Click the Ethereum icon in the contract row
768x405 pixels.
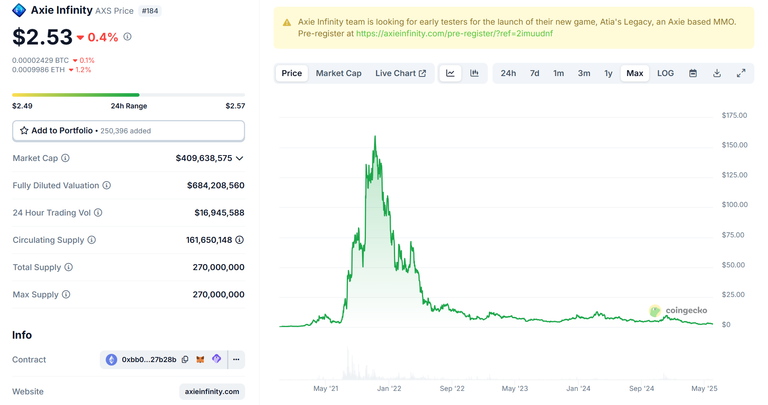coord(112,360)
